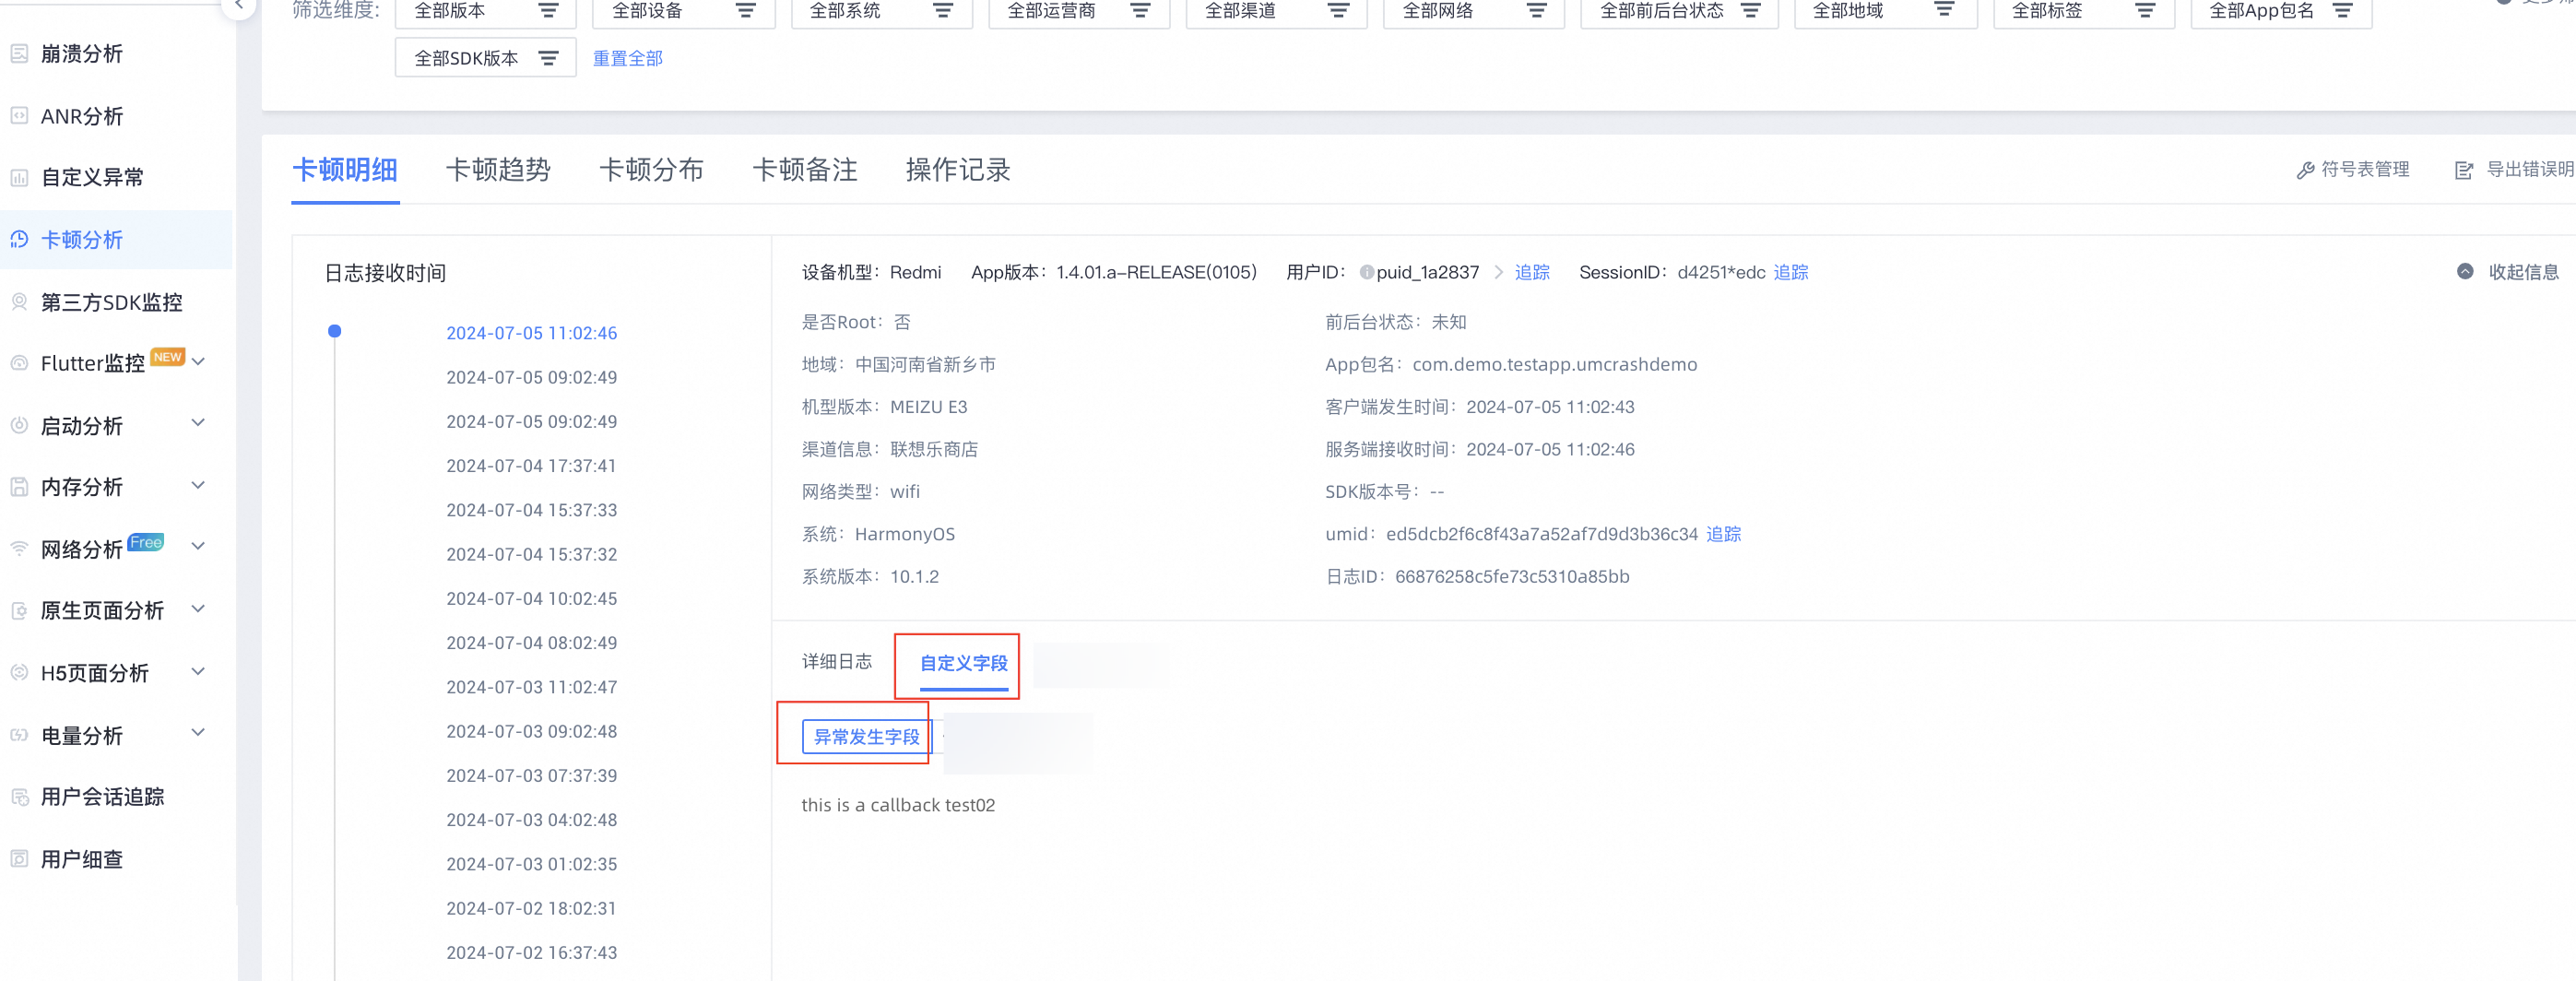
Task: Click the wrench icon for 符号表管理
Action: [2306, 171]
